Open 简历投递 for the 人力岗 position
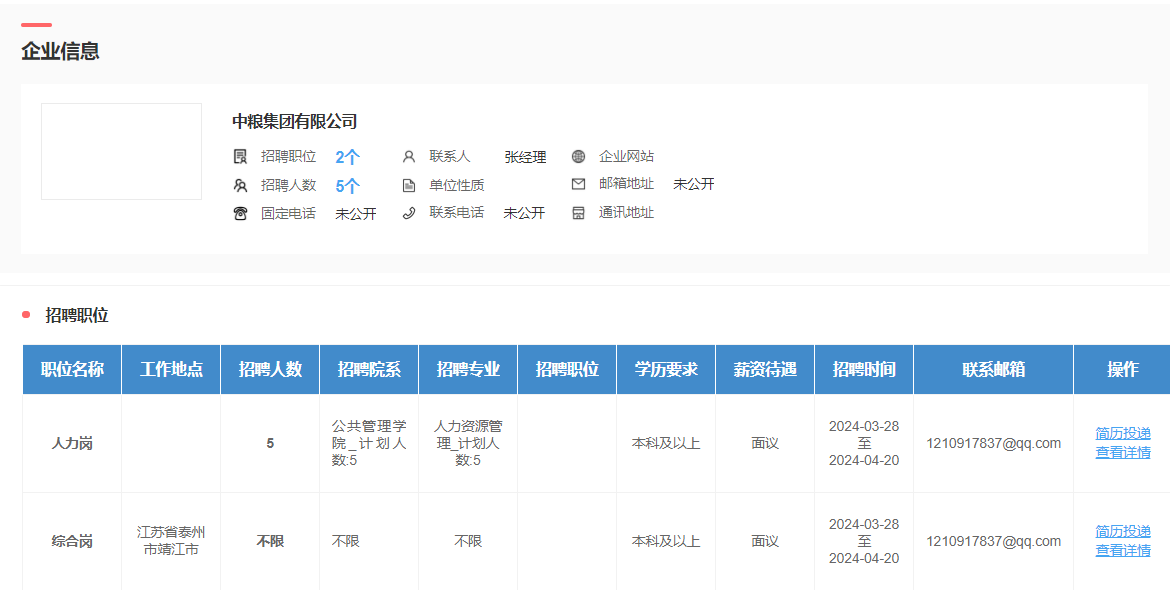 (1122, 433)
